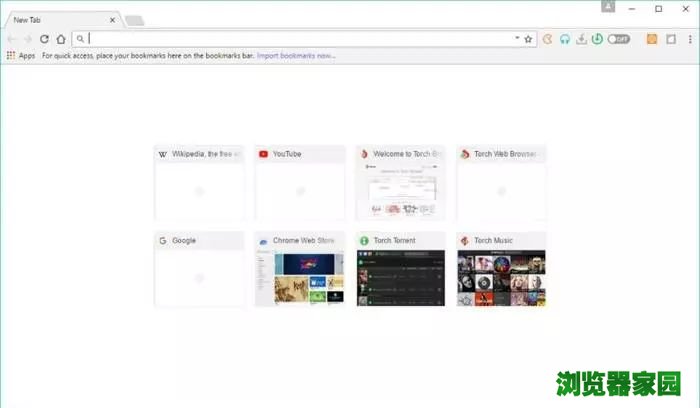Click the search magnifier in address bar
This screenshot has height=408, width=700.
(80, 39)
